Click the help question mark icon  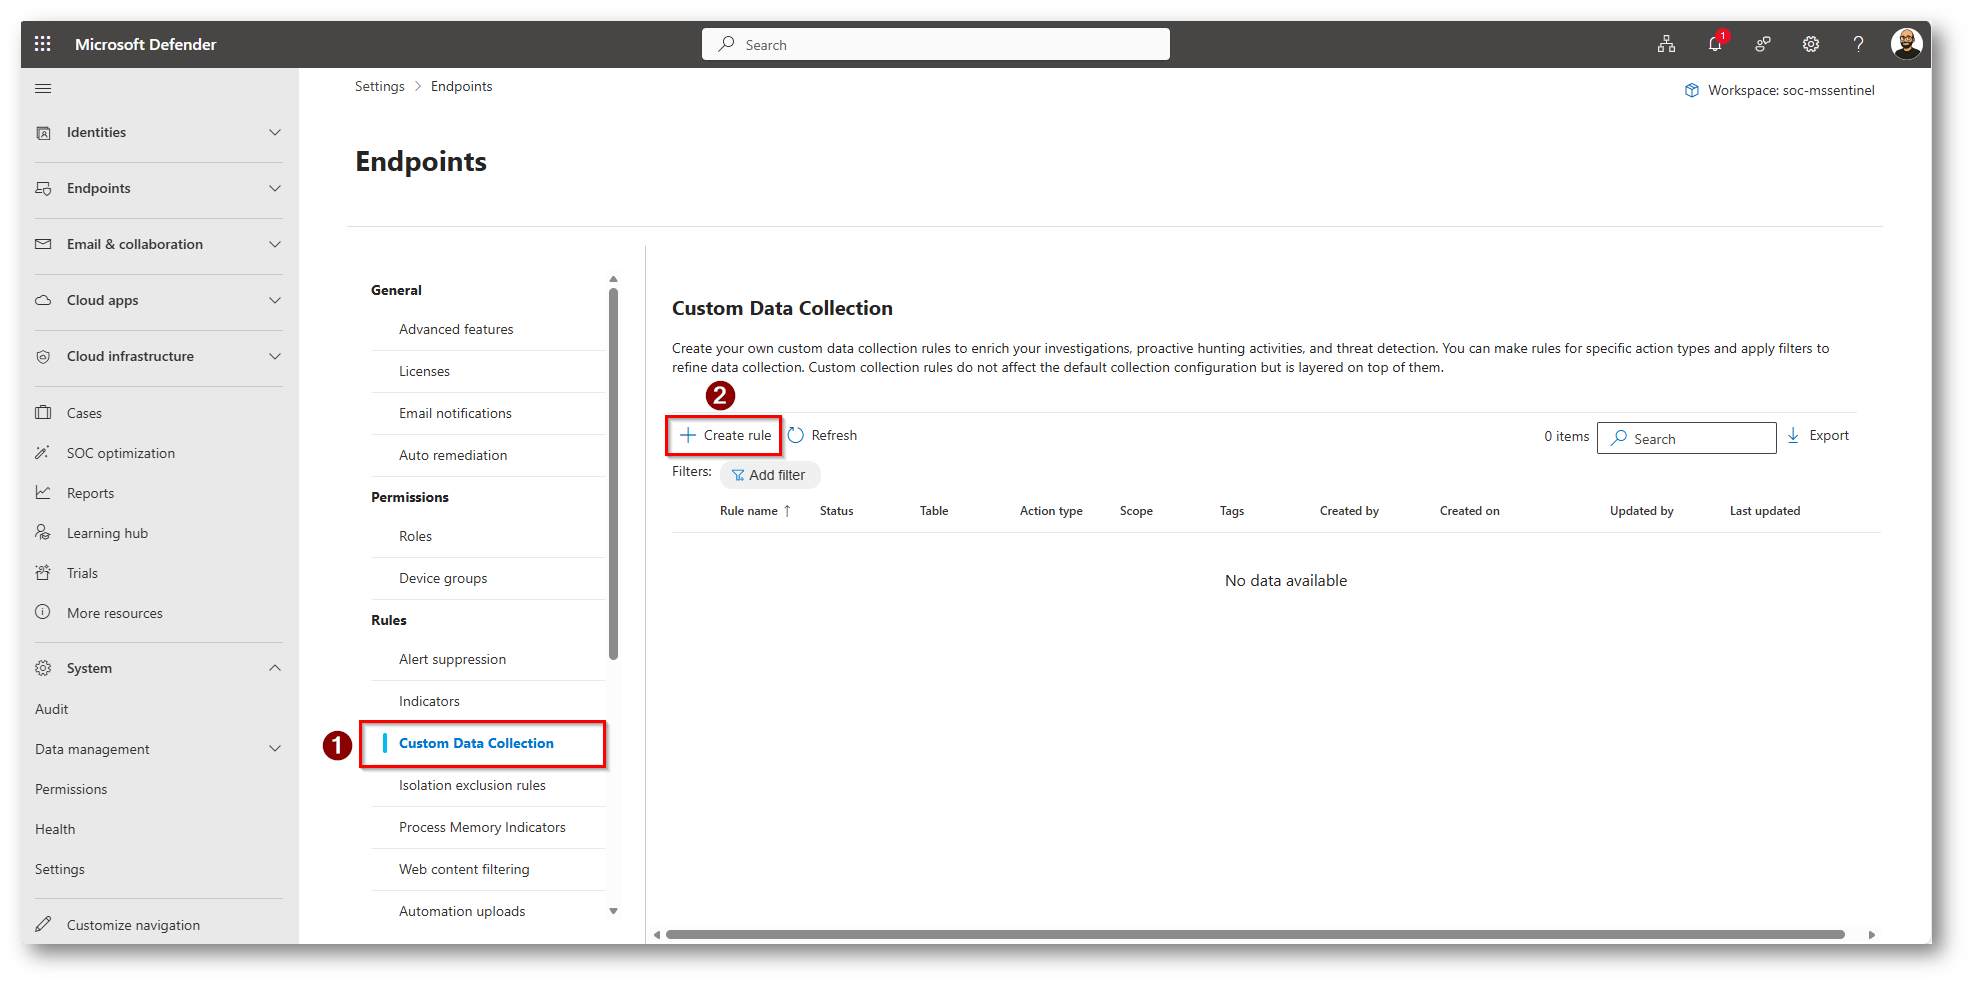pos(1858,44)
